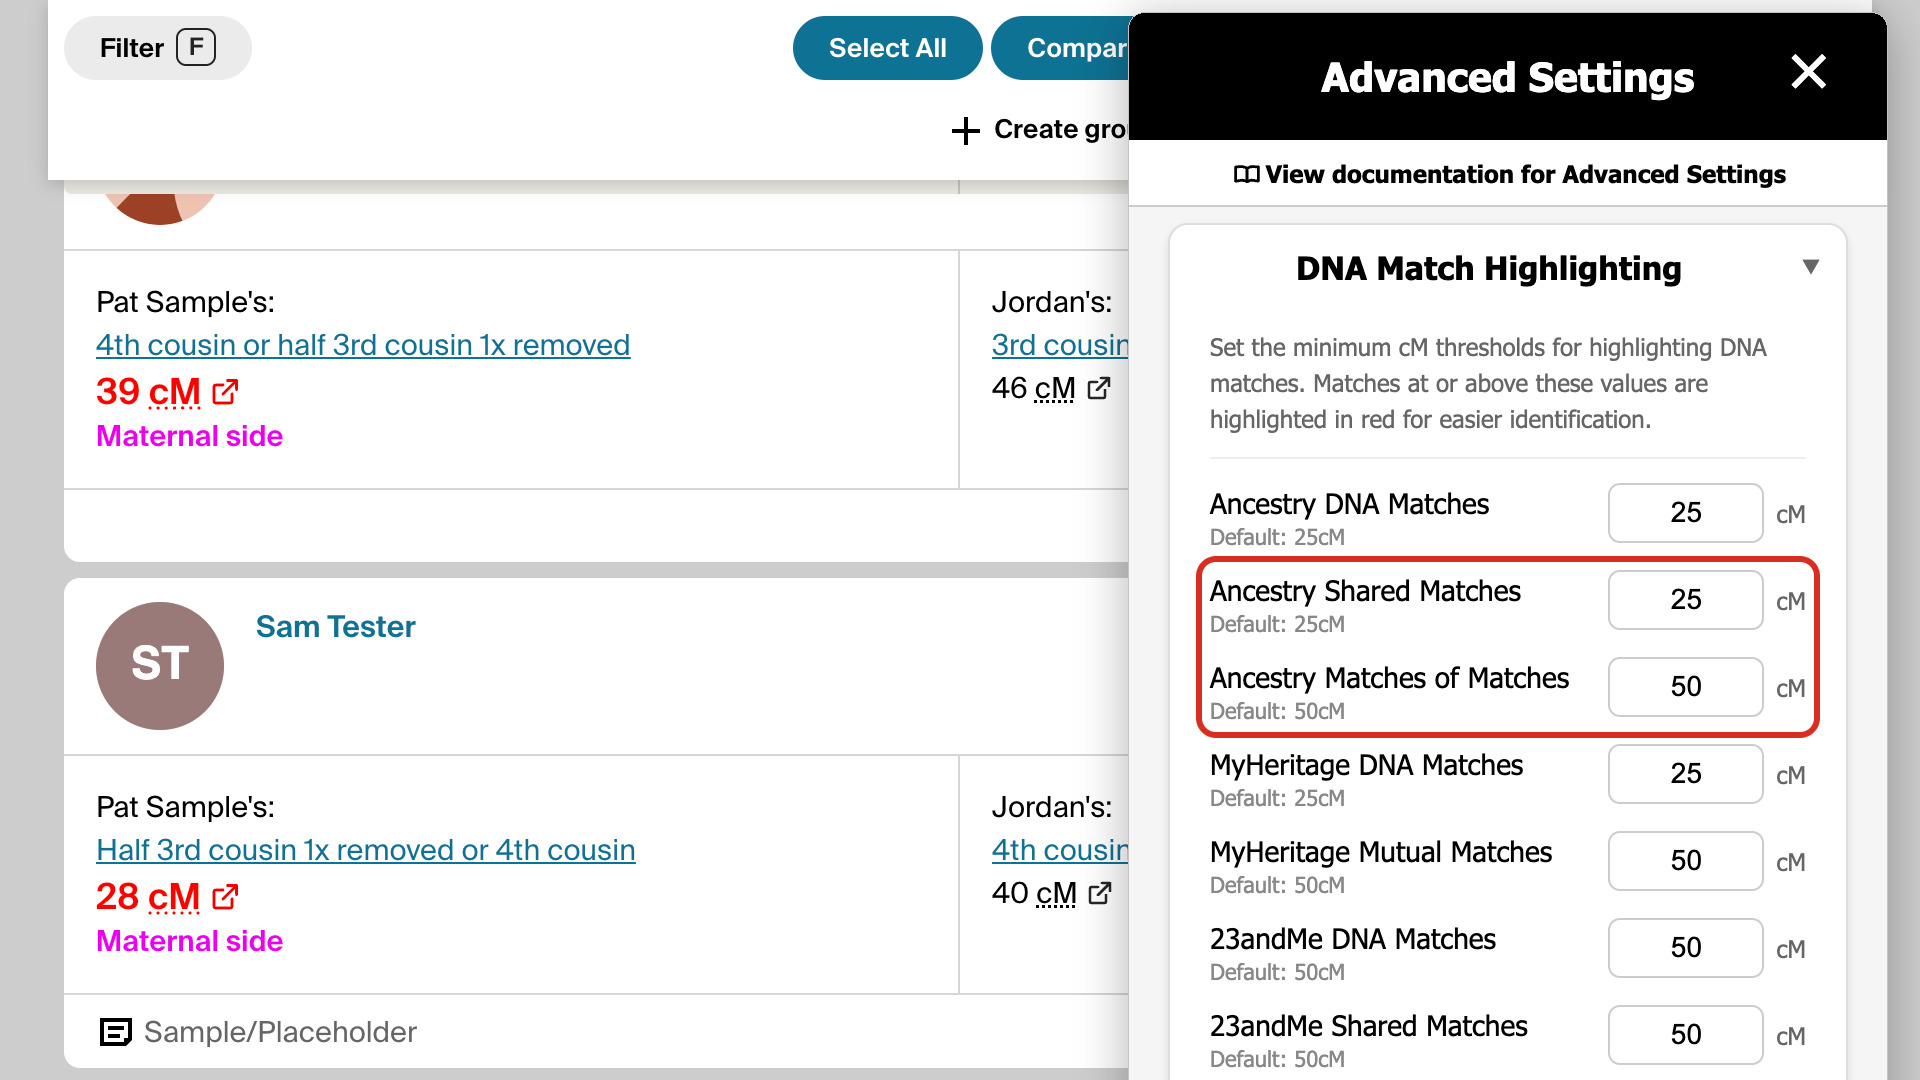Open Sam Tester profile link
Image resolution: width=1920 pixels, height=1080 pixels.
pyautogui.click(x=335, y=627)
